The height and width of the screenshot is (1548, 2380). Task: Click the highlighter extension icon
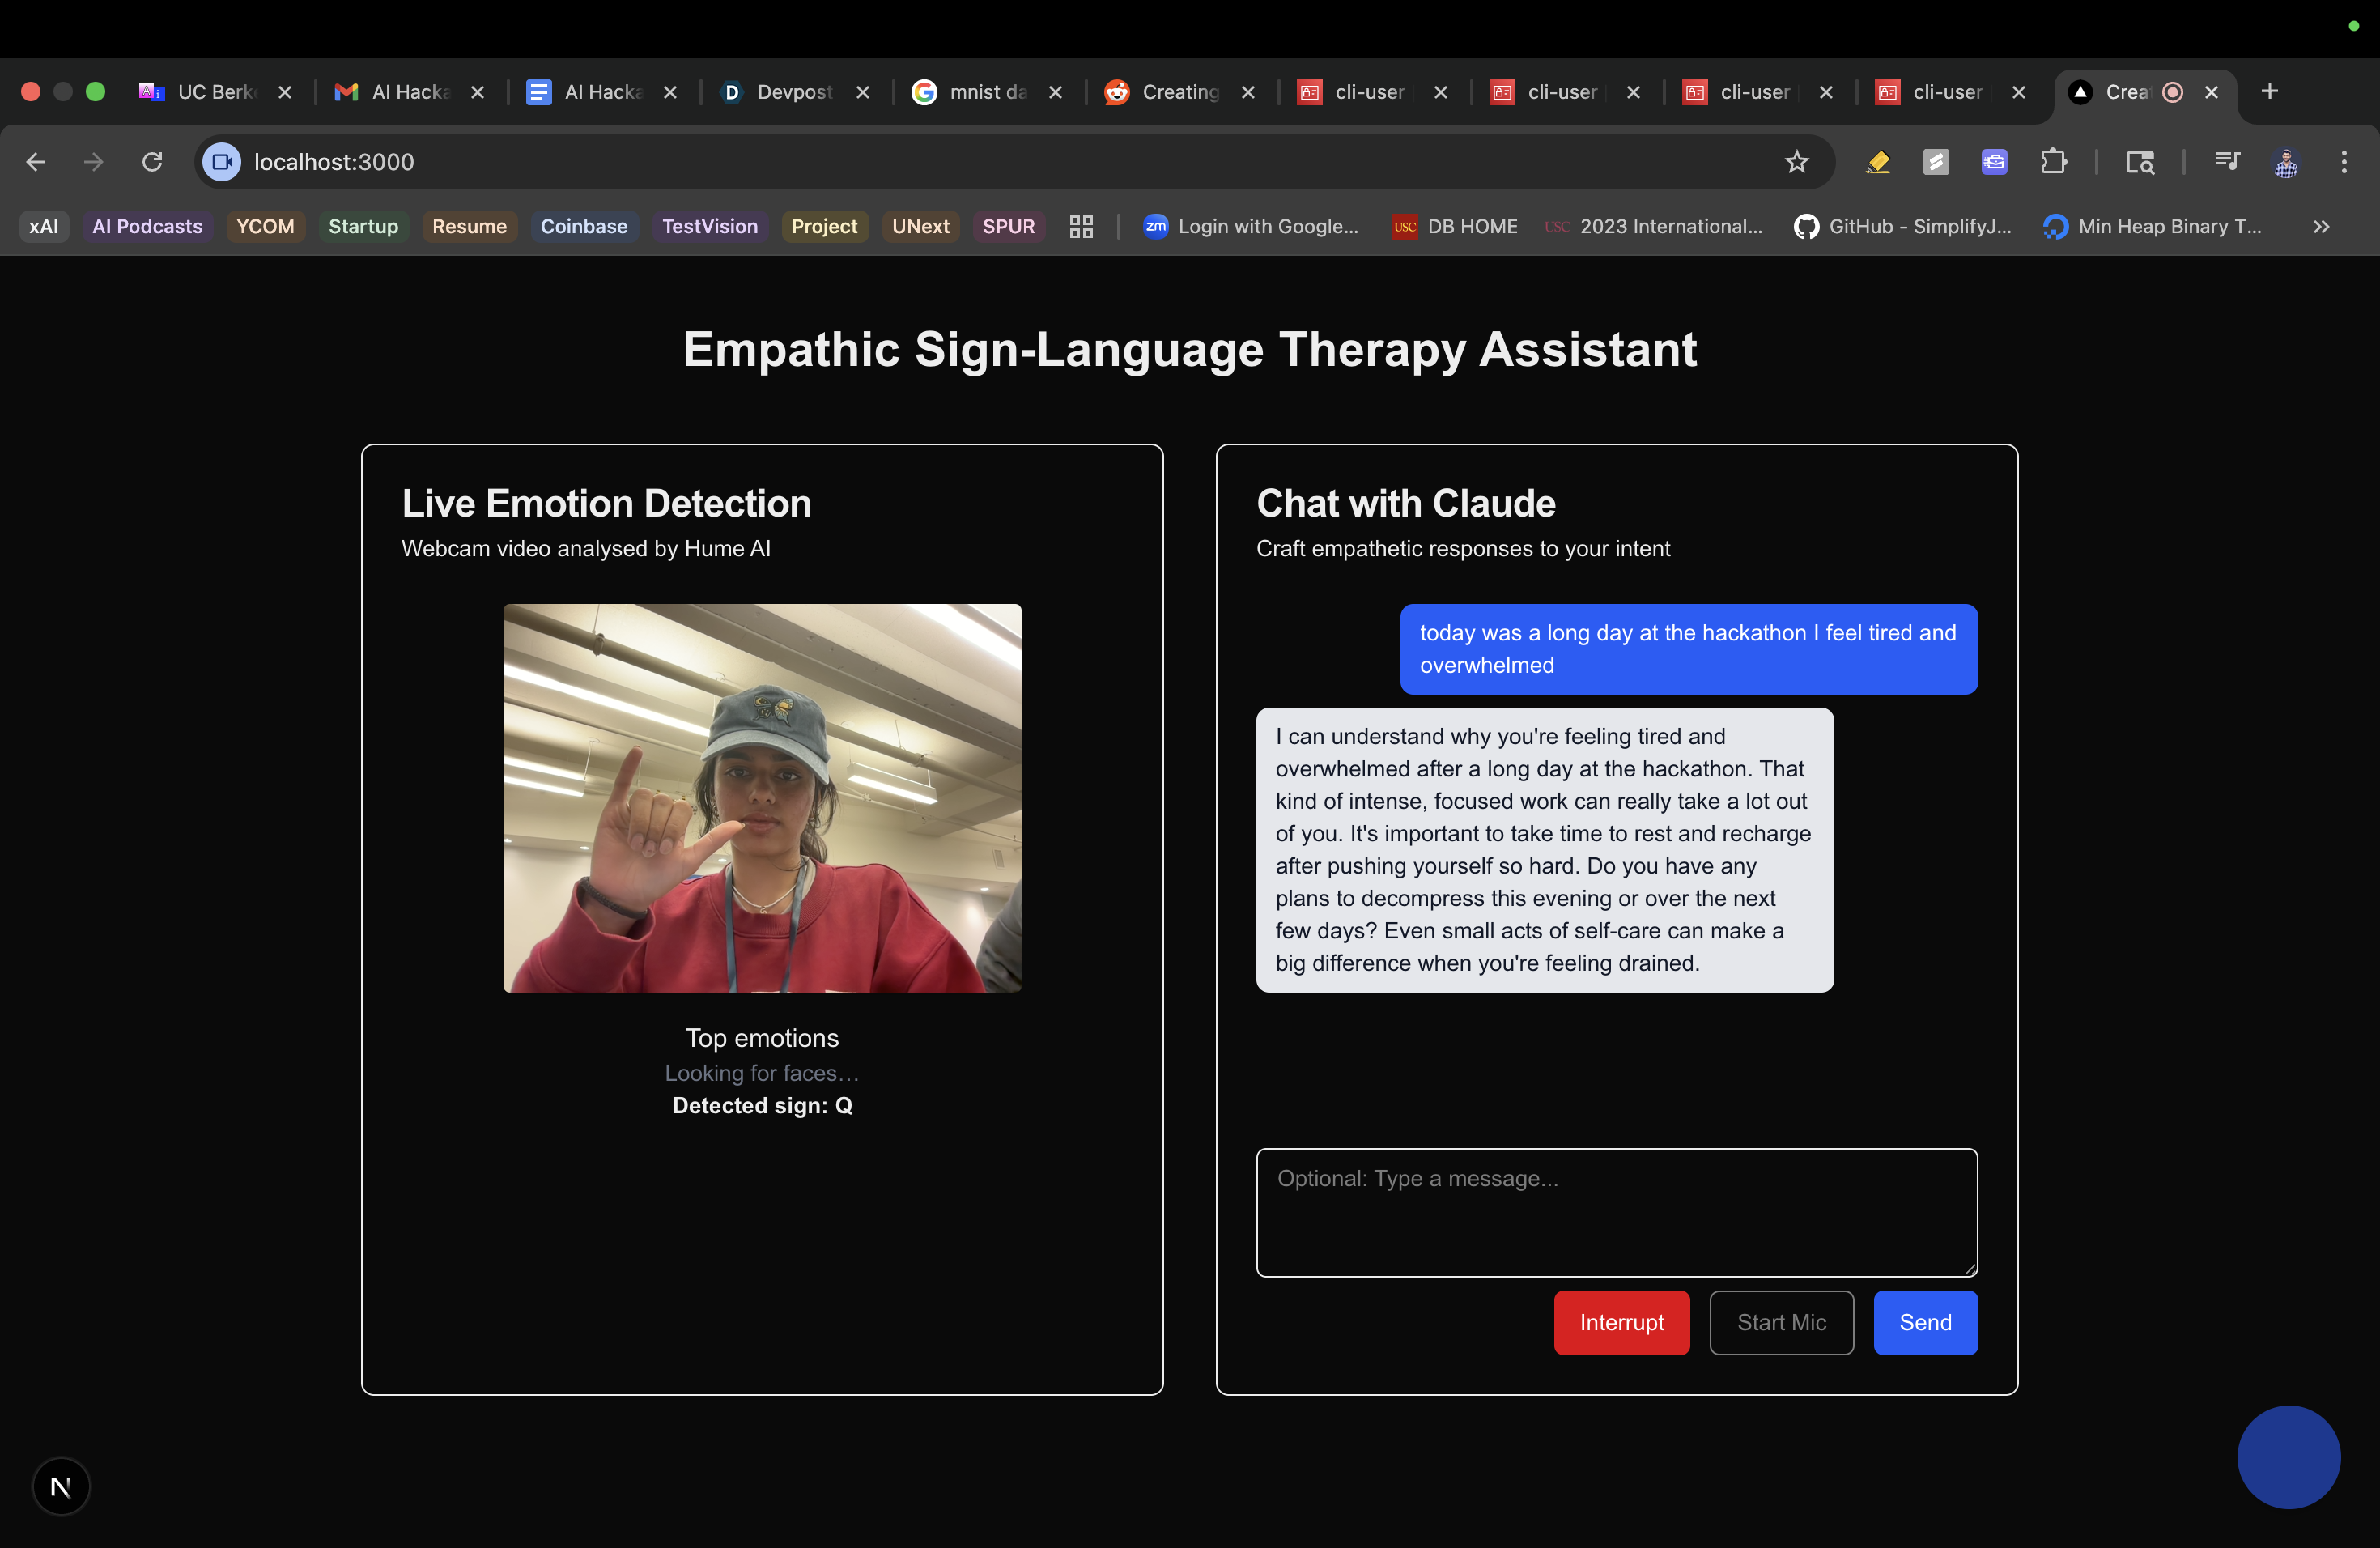tap(1877, 162)
